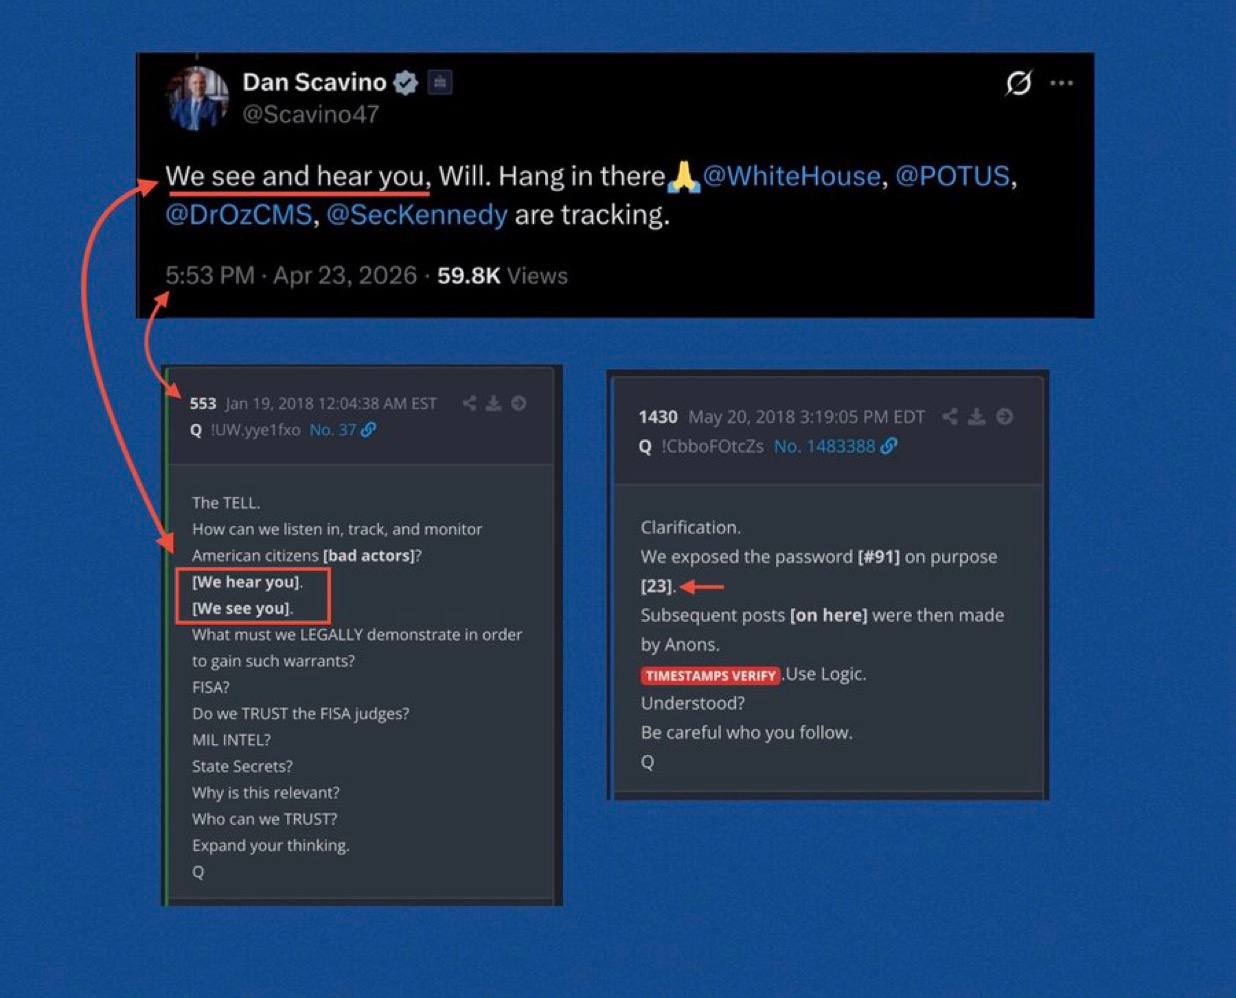Click the arrow icon on post 1430
Screen dimensions: 1236x998
pos(1005,416)
